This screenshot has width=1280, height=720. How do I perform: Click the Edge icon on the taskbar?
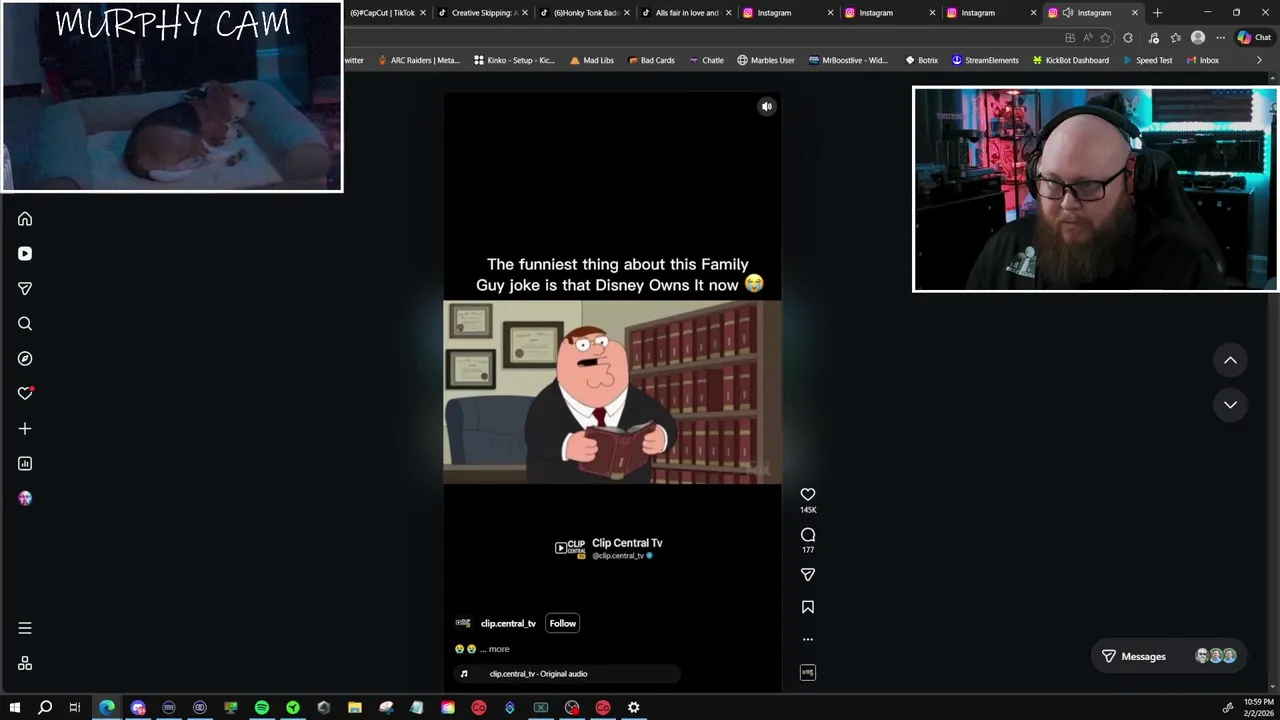pyautogui.click(x=107, y=708)
